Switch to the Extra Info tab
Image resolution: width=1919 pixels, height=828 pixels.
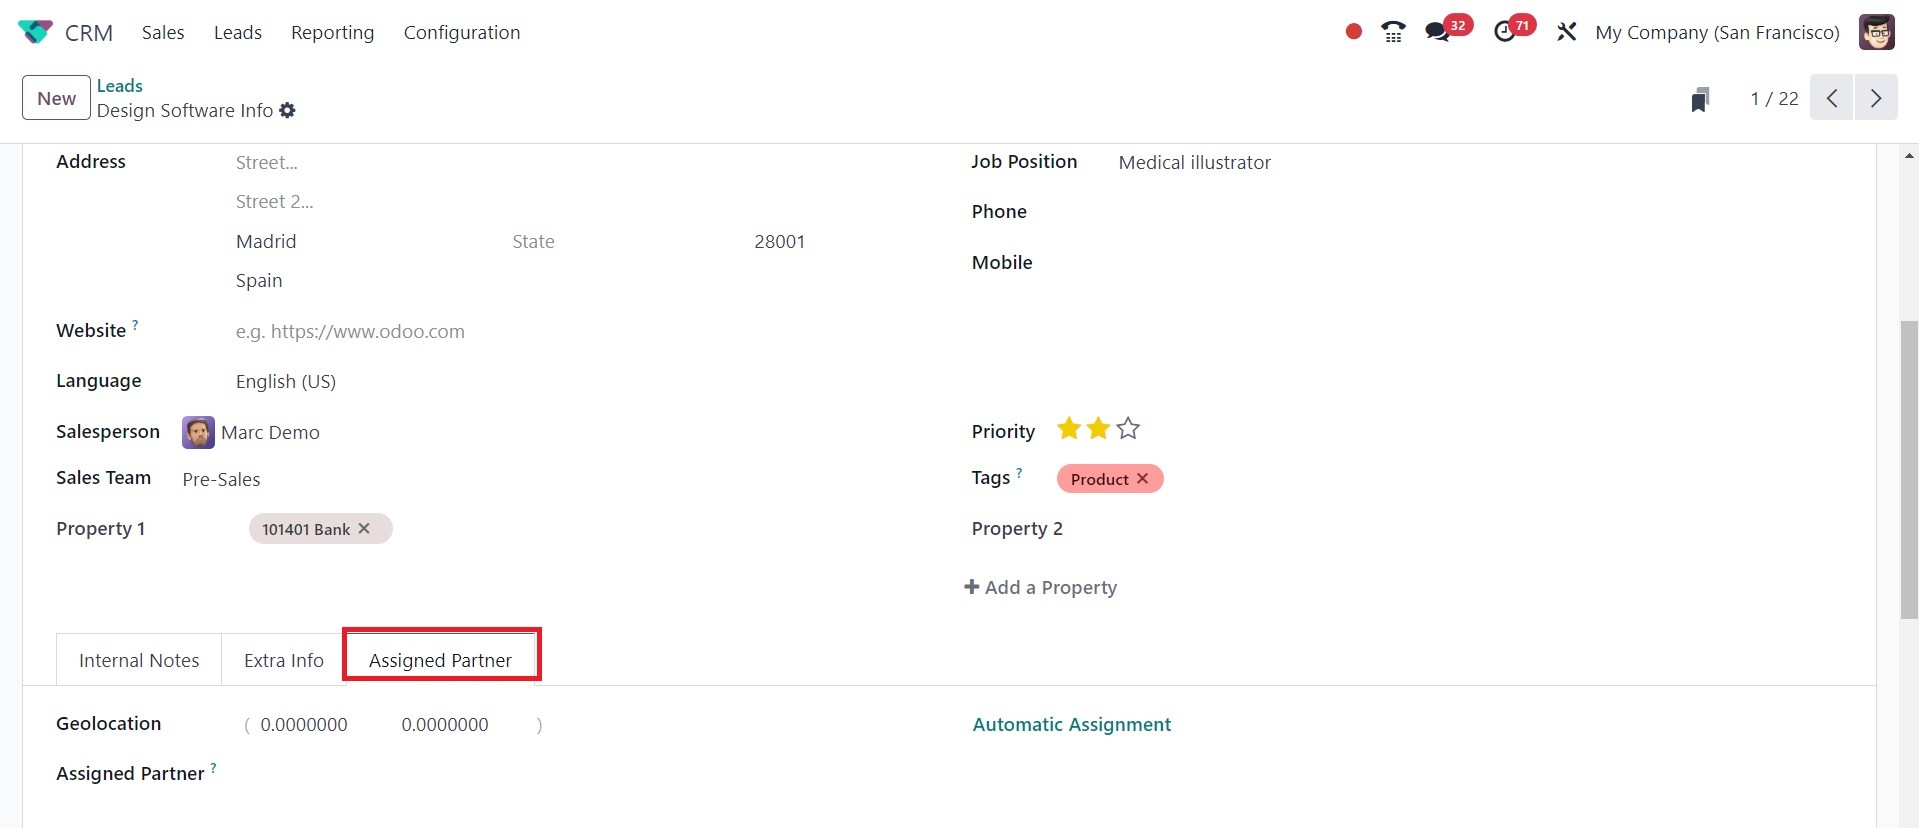tap(284, 661)
